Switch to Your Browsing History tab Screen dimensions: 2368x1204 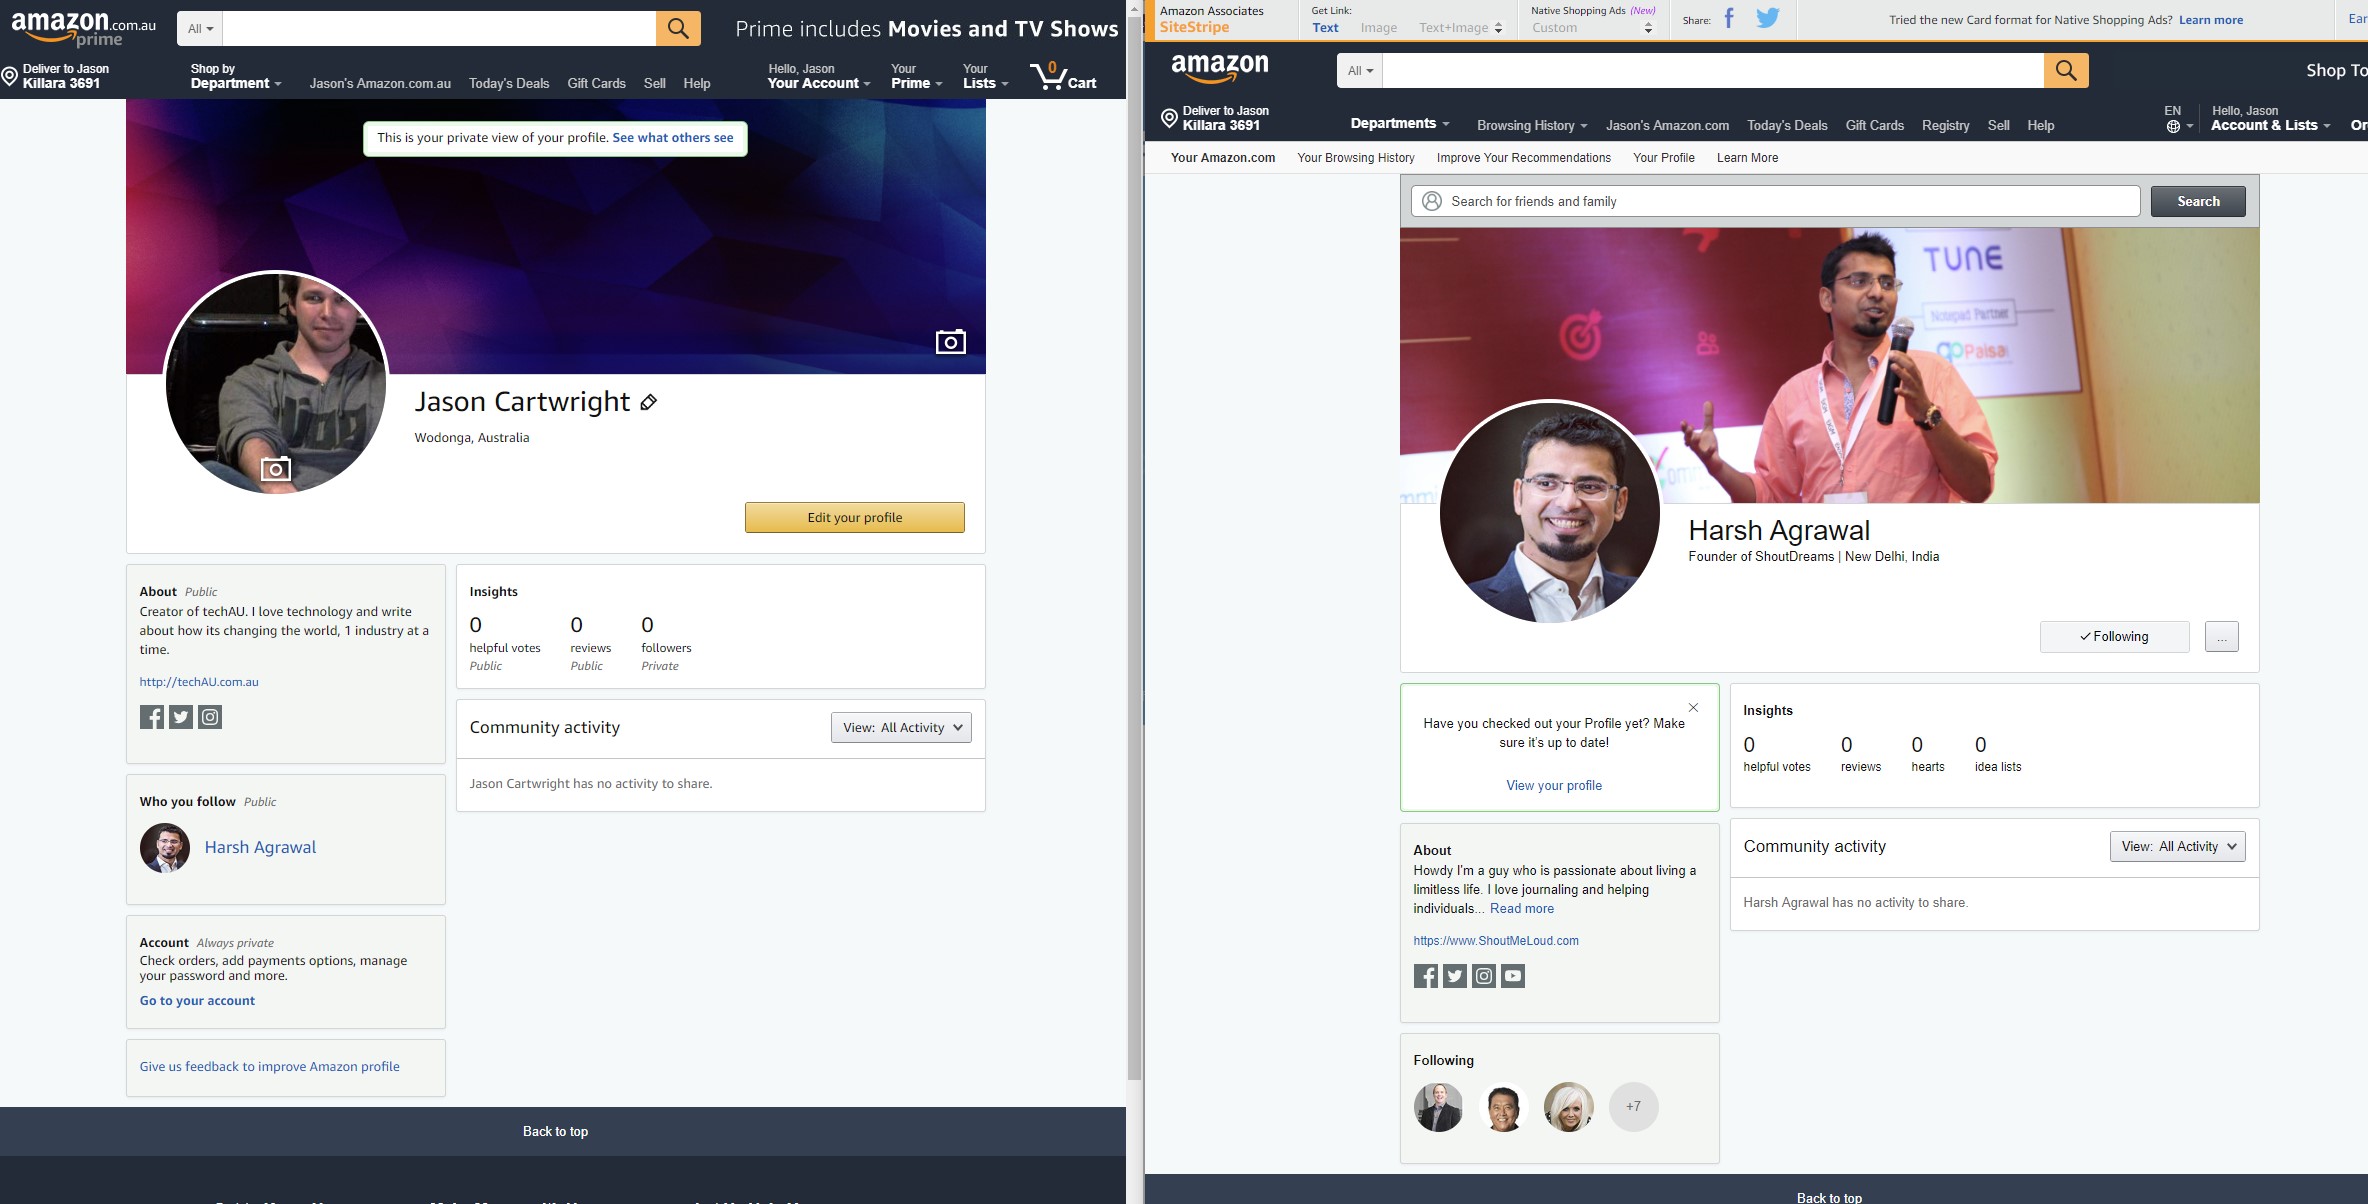point(1355,158)
